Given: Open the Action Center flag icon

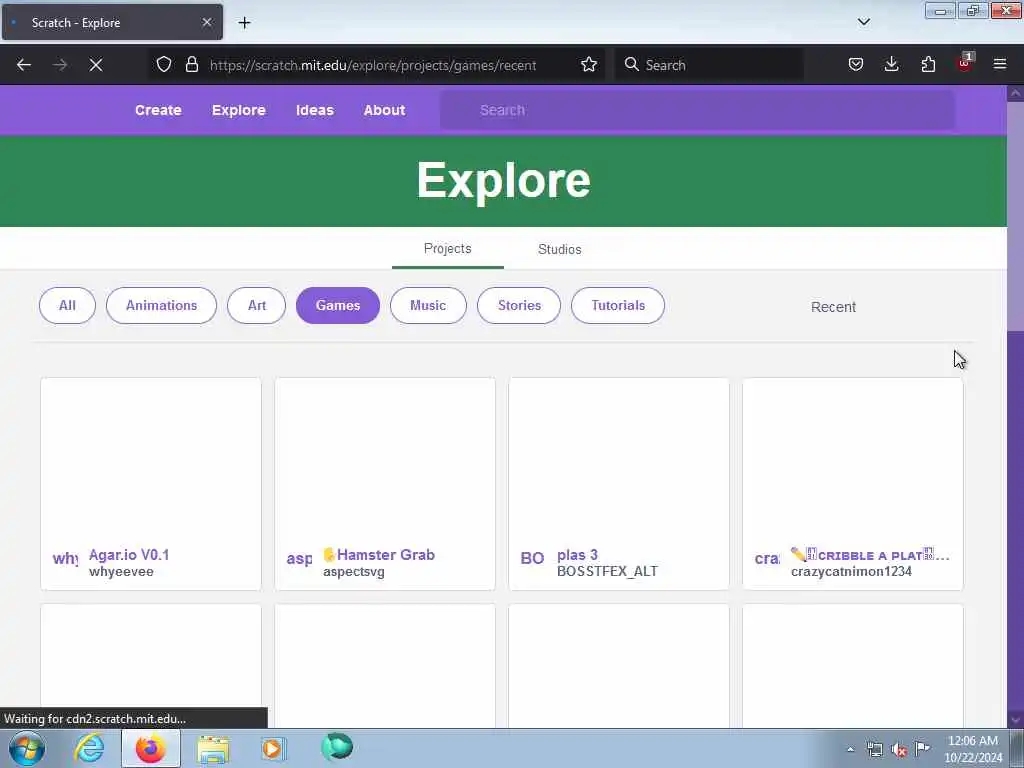Looking at the screenshot, I should pos(922,749).
